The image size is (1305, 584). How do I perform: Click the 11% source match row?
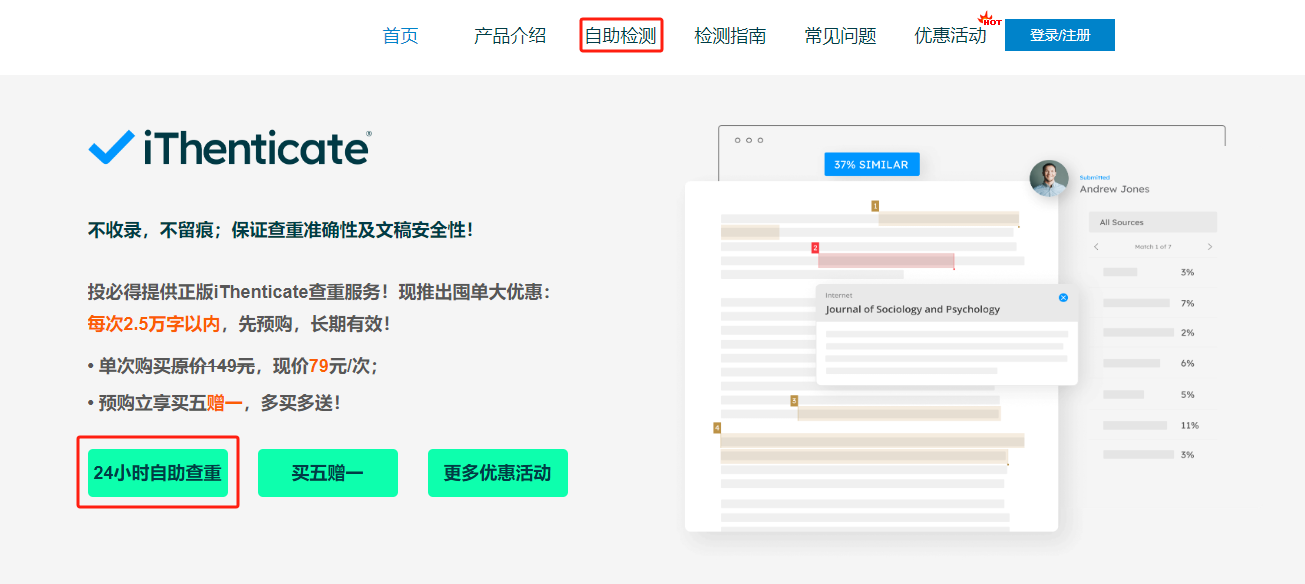[x=1150, y=425]
